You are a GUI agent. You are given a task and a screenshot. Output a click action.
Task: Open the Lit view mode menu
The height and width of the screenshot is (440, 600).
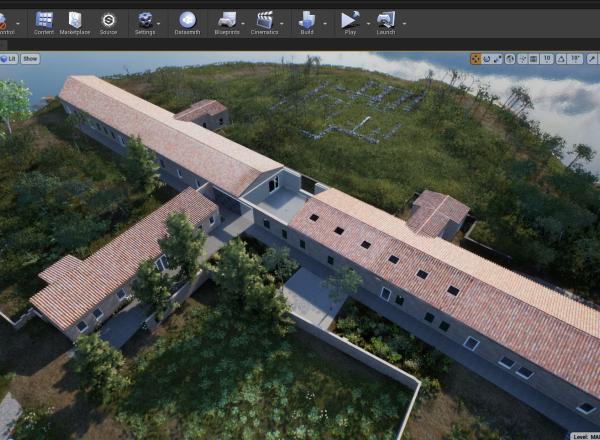pos(8,59)
